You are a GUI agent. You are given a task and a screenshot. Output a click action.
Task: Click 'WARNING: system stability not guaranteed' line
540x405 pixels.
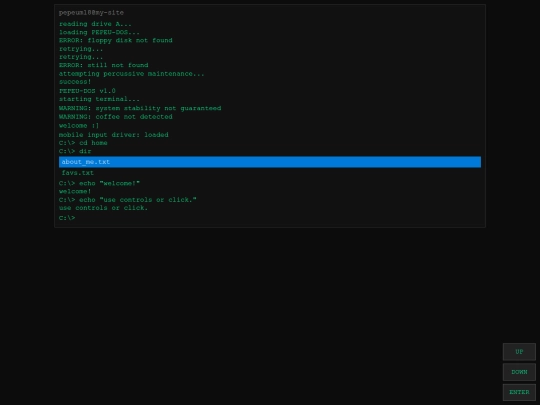point(140,108)
